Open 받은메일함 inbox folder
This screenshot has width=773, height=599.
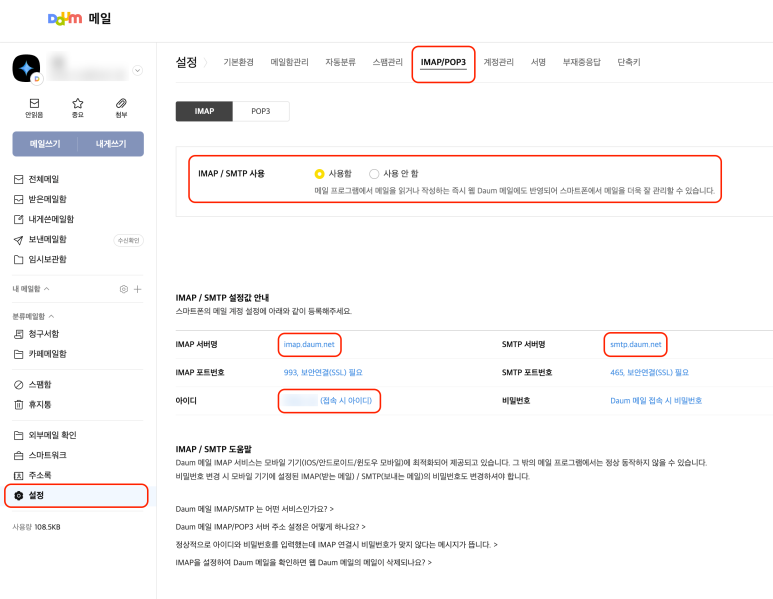point(47,199)
